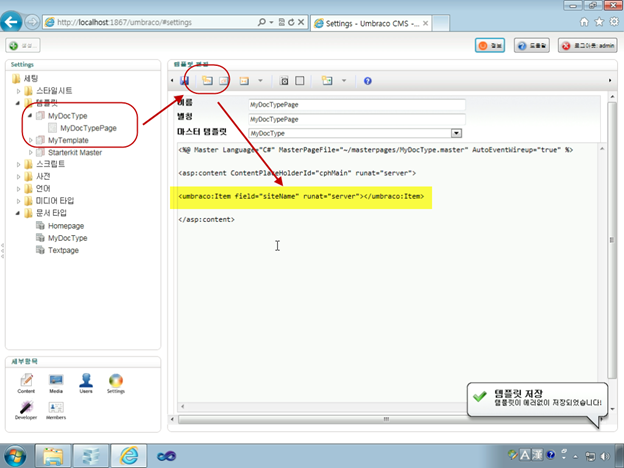
Task: Go back with the browser back arrow
Action: (x=11, y=21)
